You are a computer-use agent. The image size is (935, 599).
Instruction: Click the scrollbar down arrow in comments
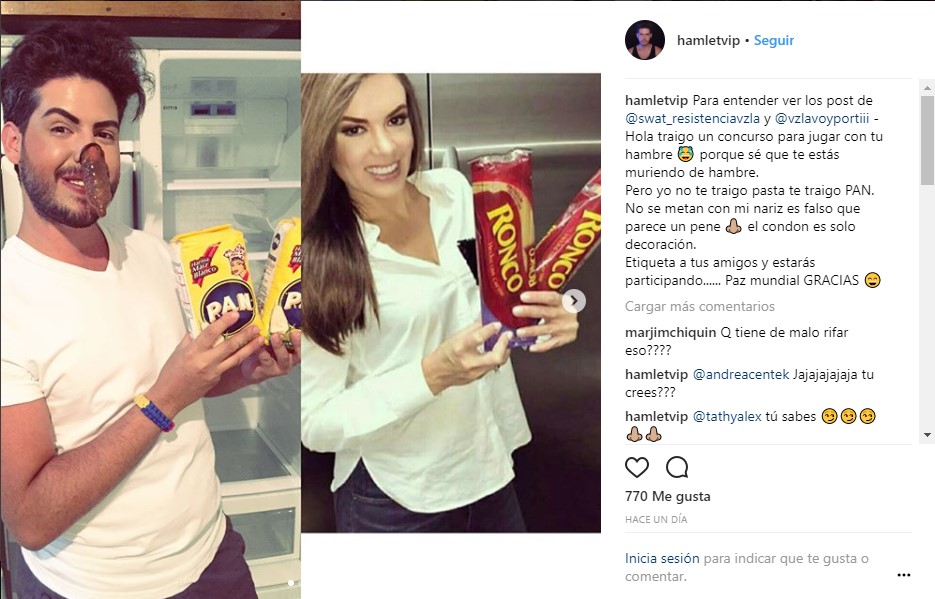927,435
